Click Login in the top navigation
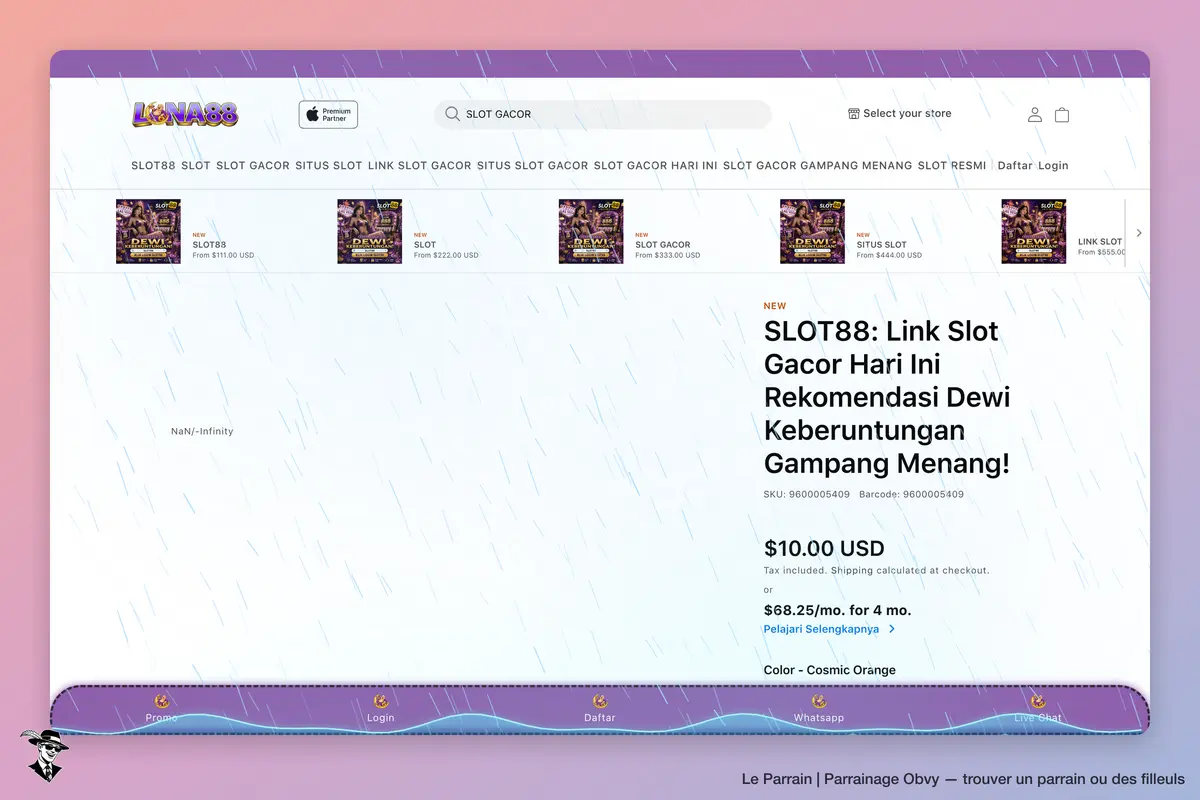Viewport: 1200px width, 800px height. coord(1054,166)
